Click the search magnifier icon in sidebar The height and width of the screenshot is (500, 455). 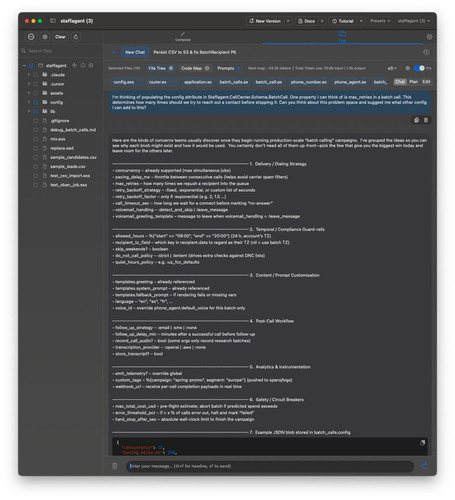click(24, 51)
